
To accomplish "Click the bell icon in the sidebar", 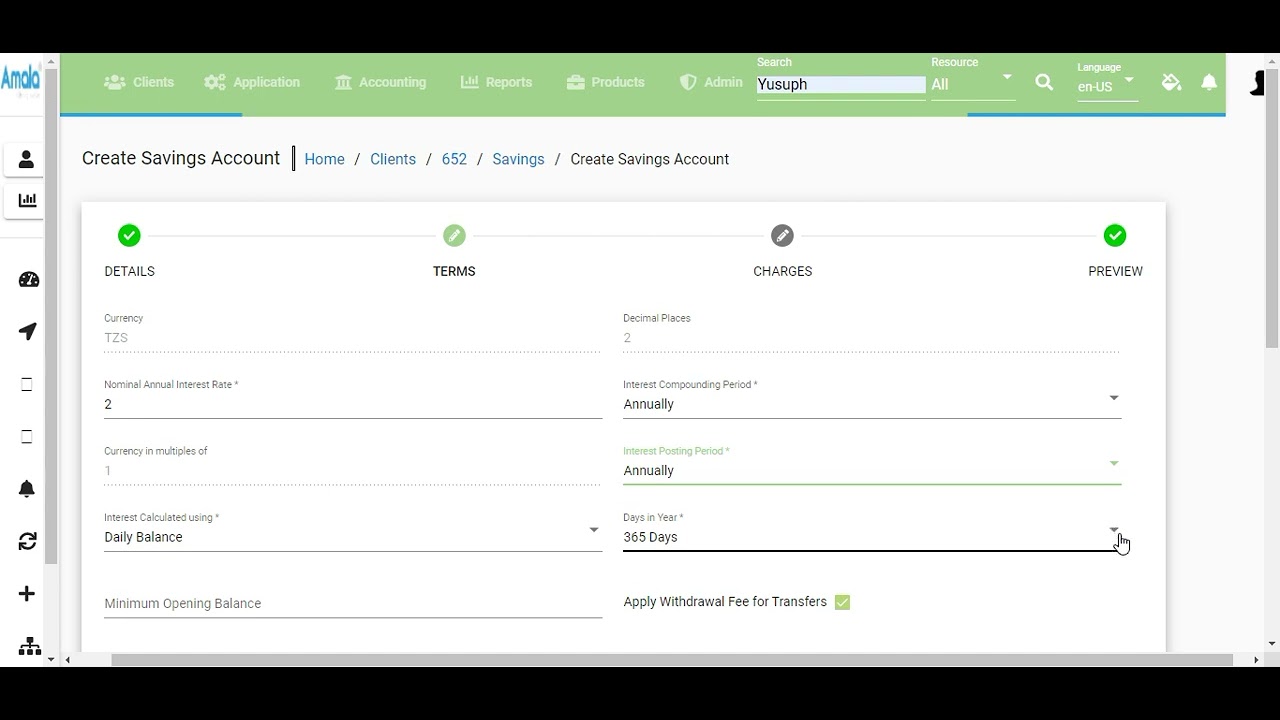I will click(x=27, y=489).
